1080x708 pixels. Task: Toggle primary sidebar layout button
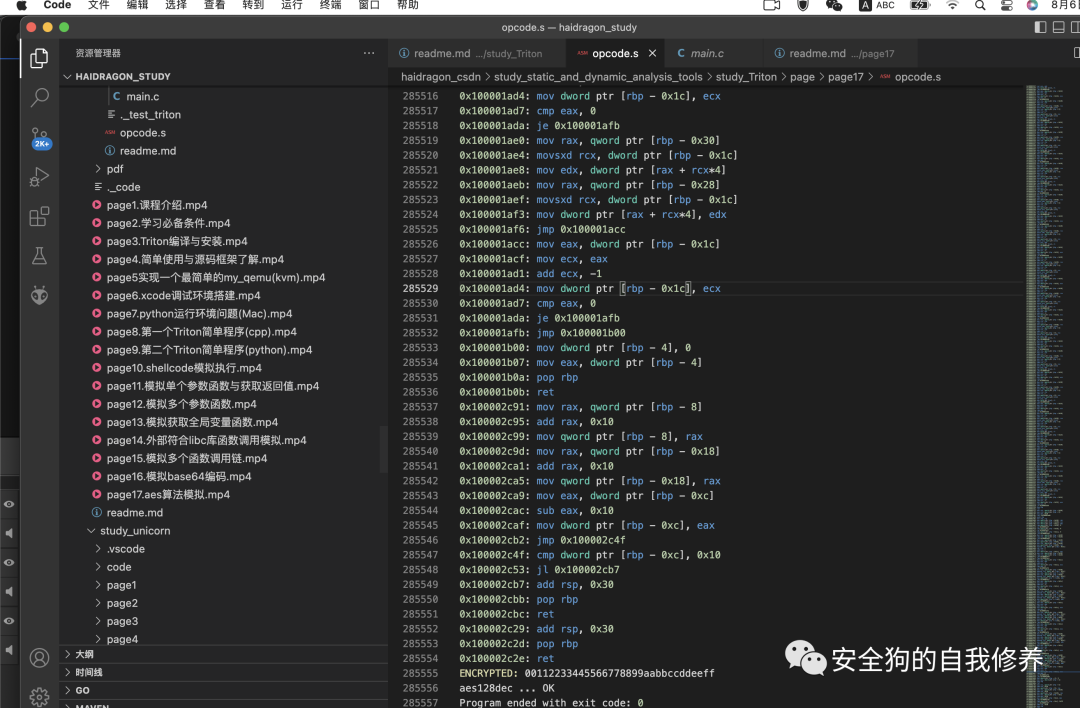[x=1041, y=27]
